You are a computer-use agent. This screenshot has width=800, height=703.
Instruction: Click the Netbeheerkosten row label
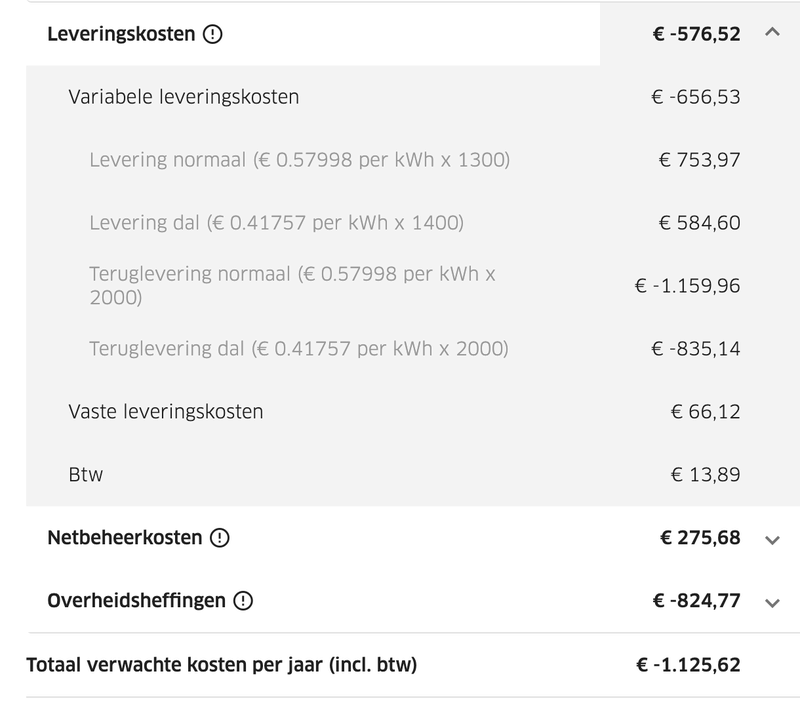pyautogui.click(x=125, y=538)
